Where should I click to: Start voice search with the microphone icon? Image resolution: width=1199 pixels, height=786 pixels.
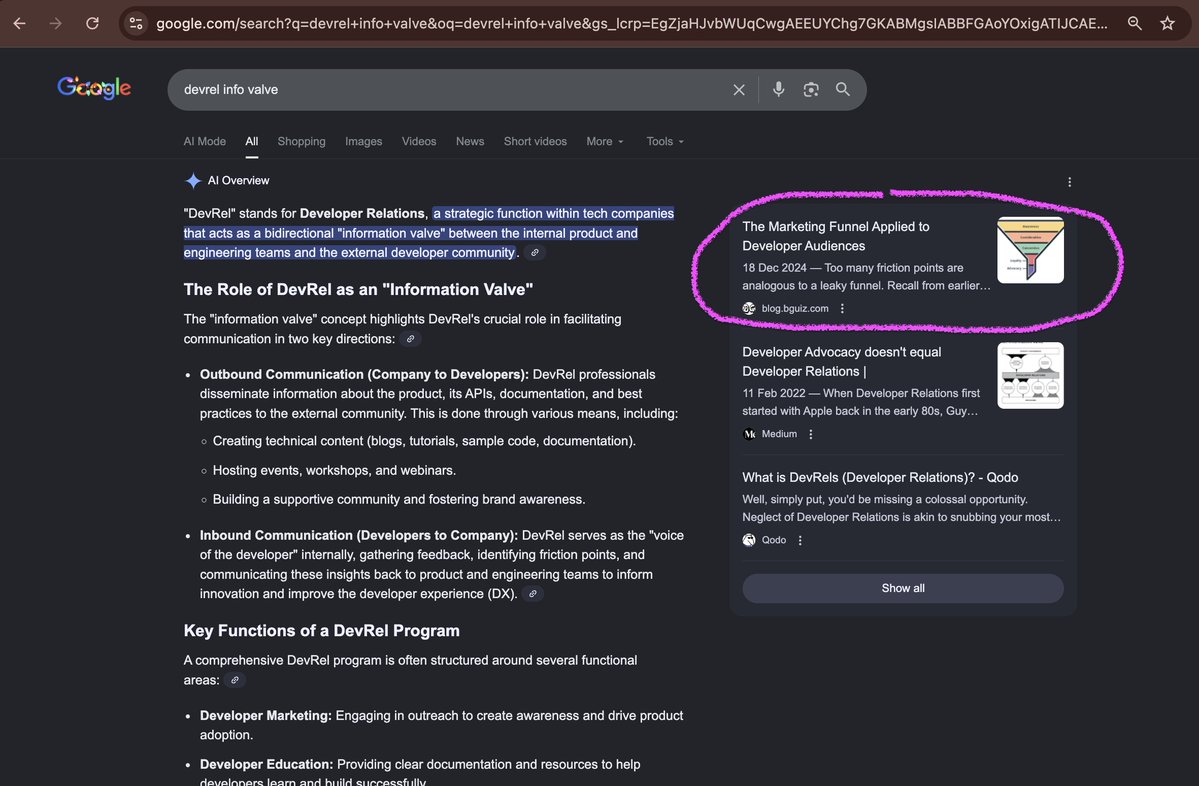(x=778, y=89)
